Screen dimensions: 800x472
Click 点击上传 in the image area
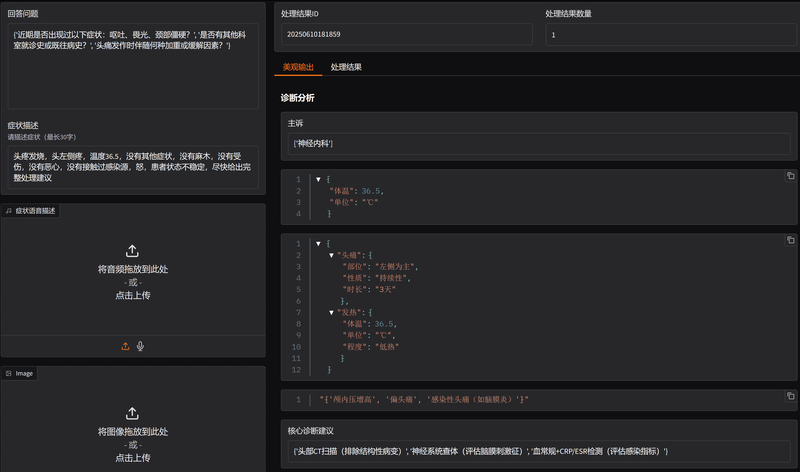(133, 458)
